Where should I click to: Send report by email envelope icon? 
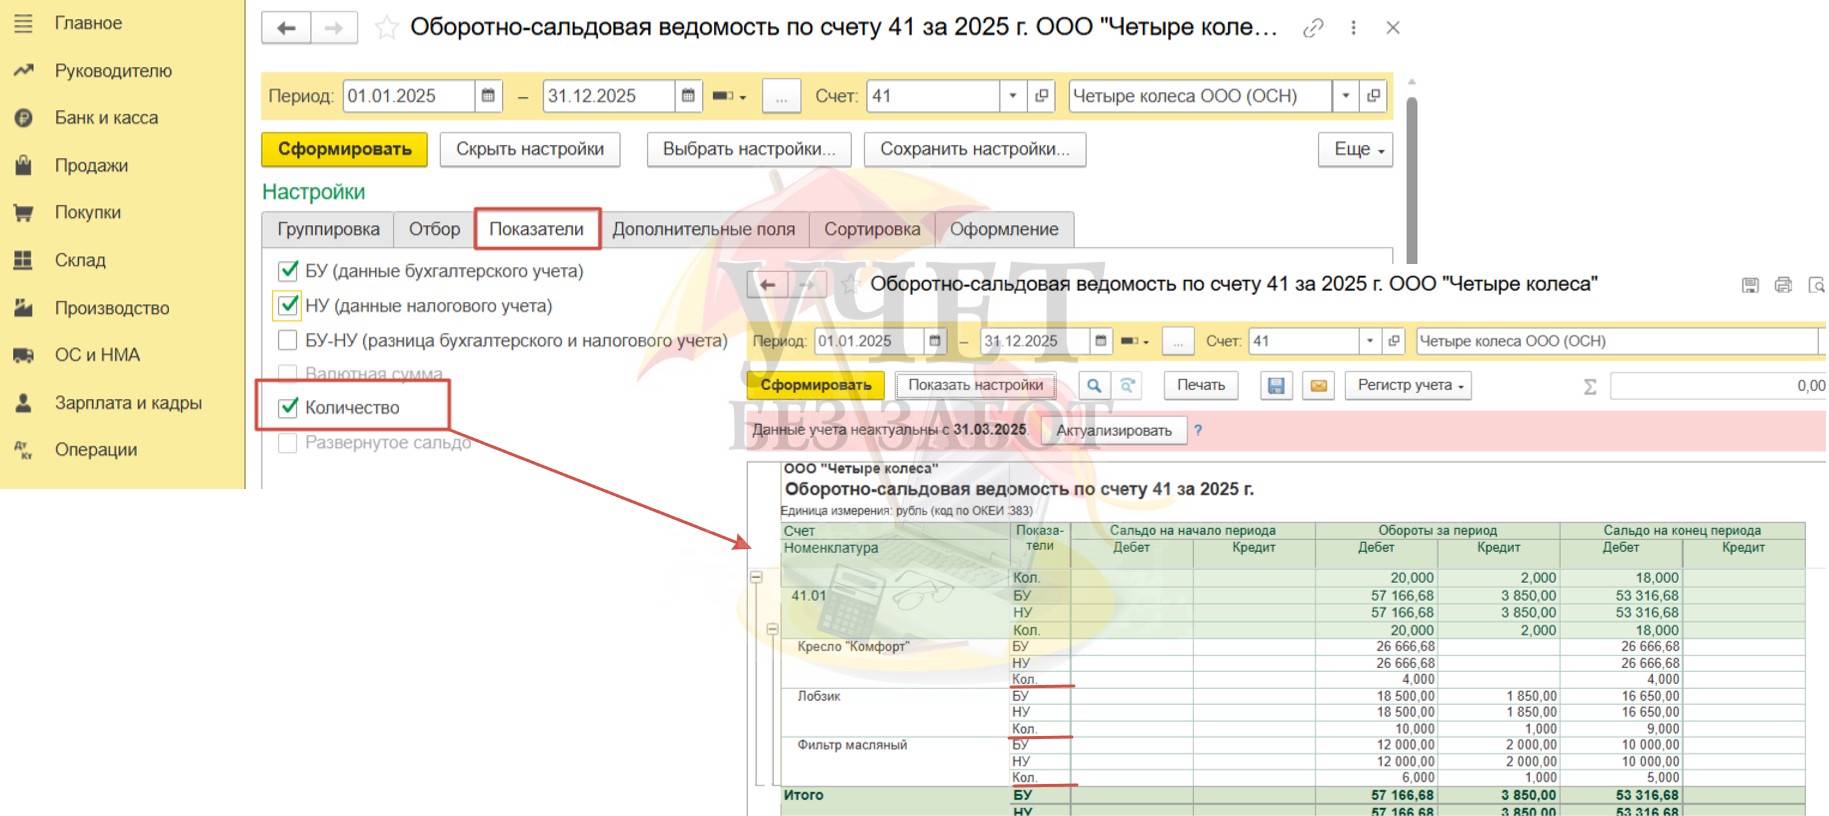(1319, 386)
